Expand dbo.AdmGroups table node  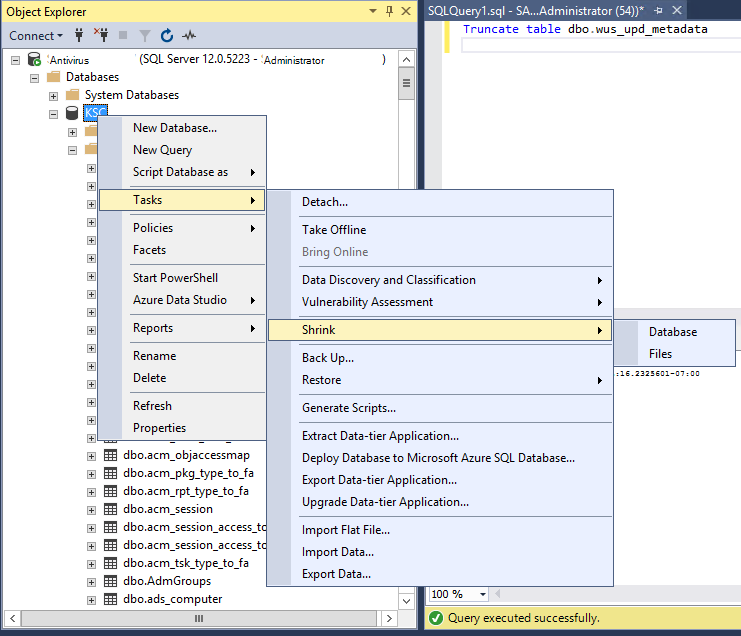coord(91,582)
